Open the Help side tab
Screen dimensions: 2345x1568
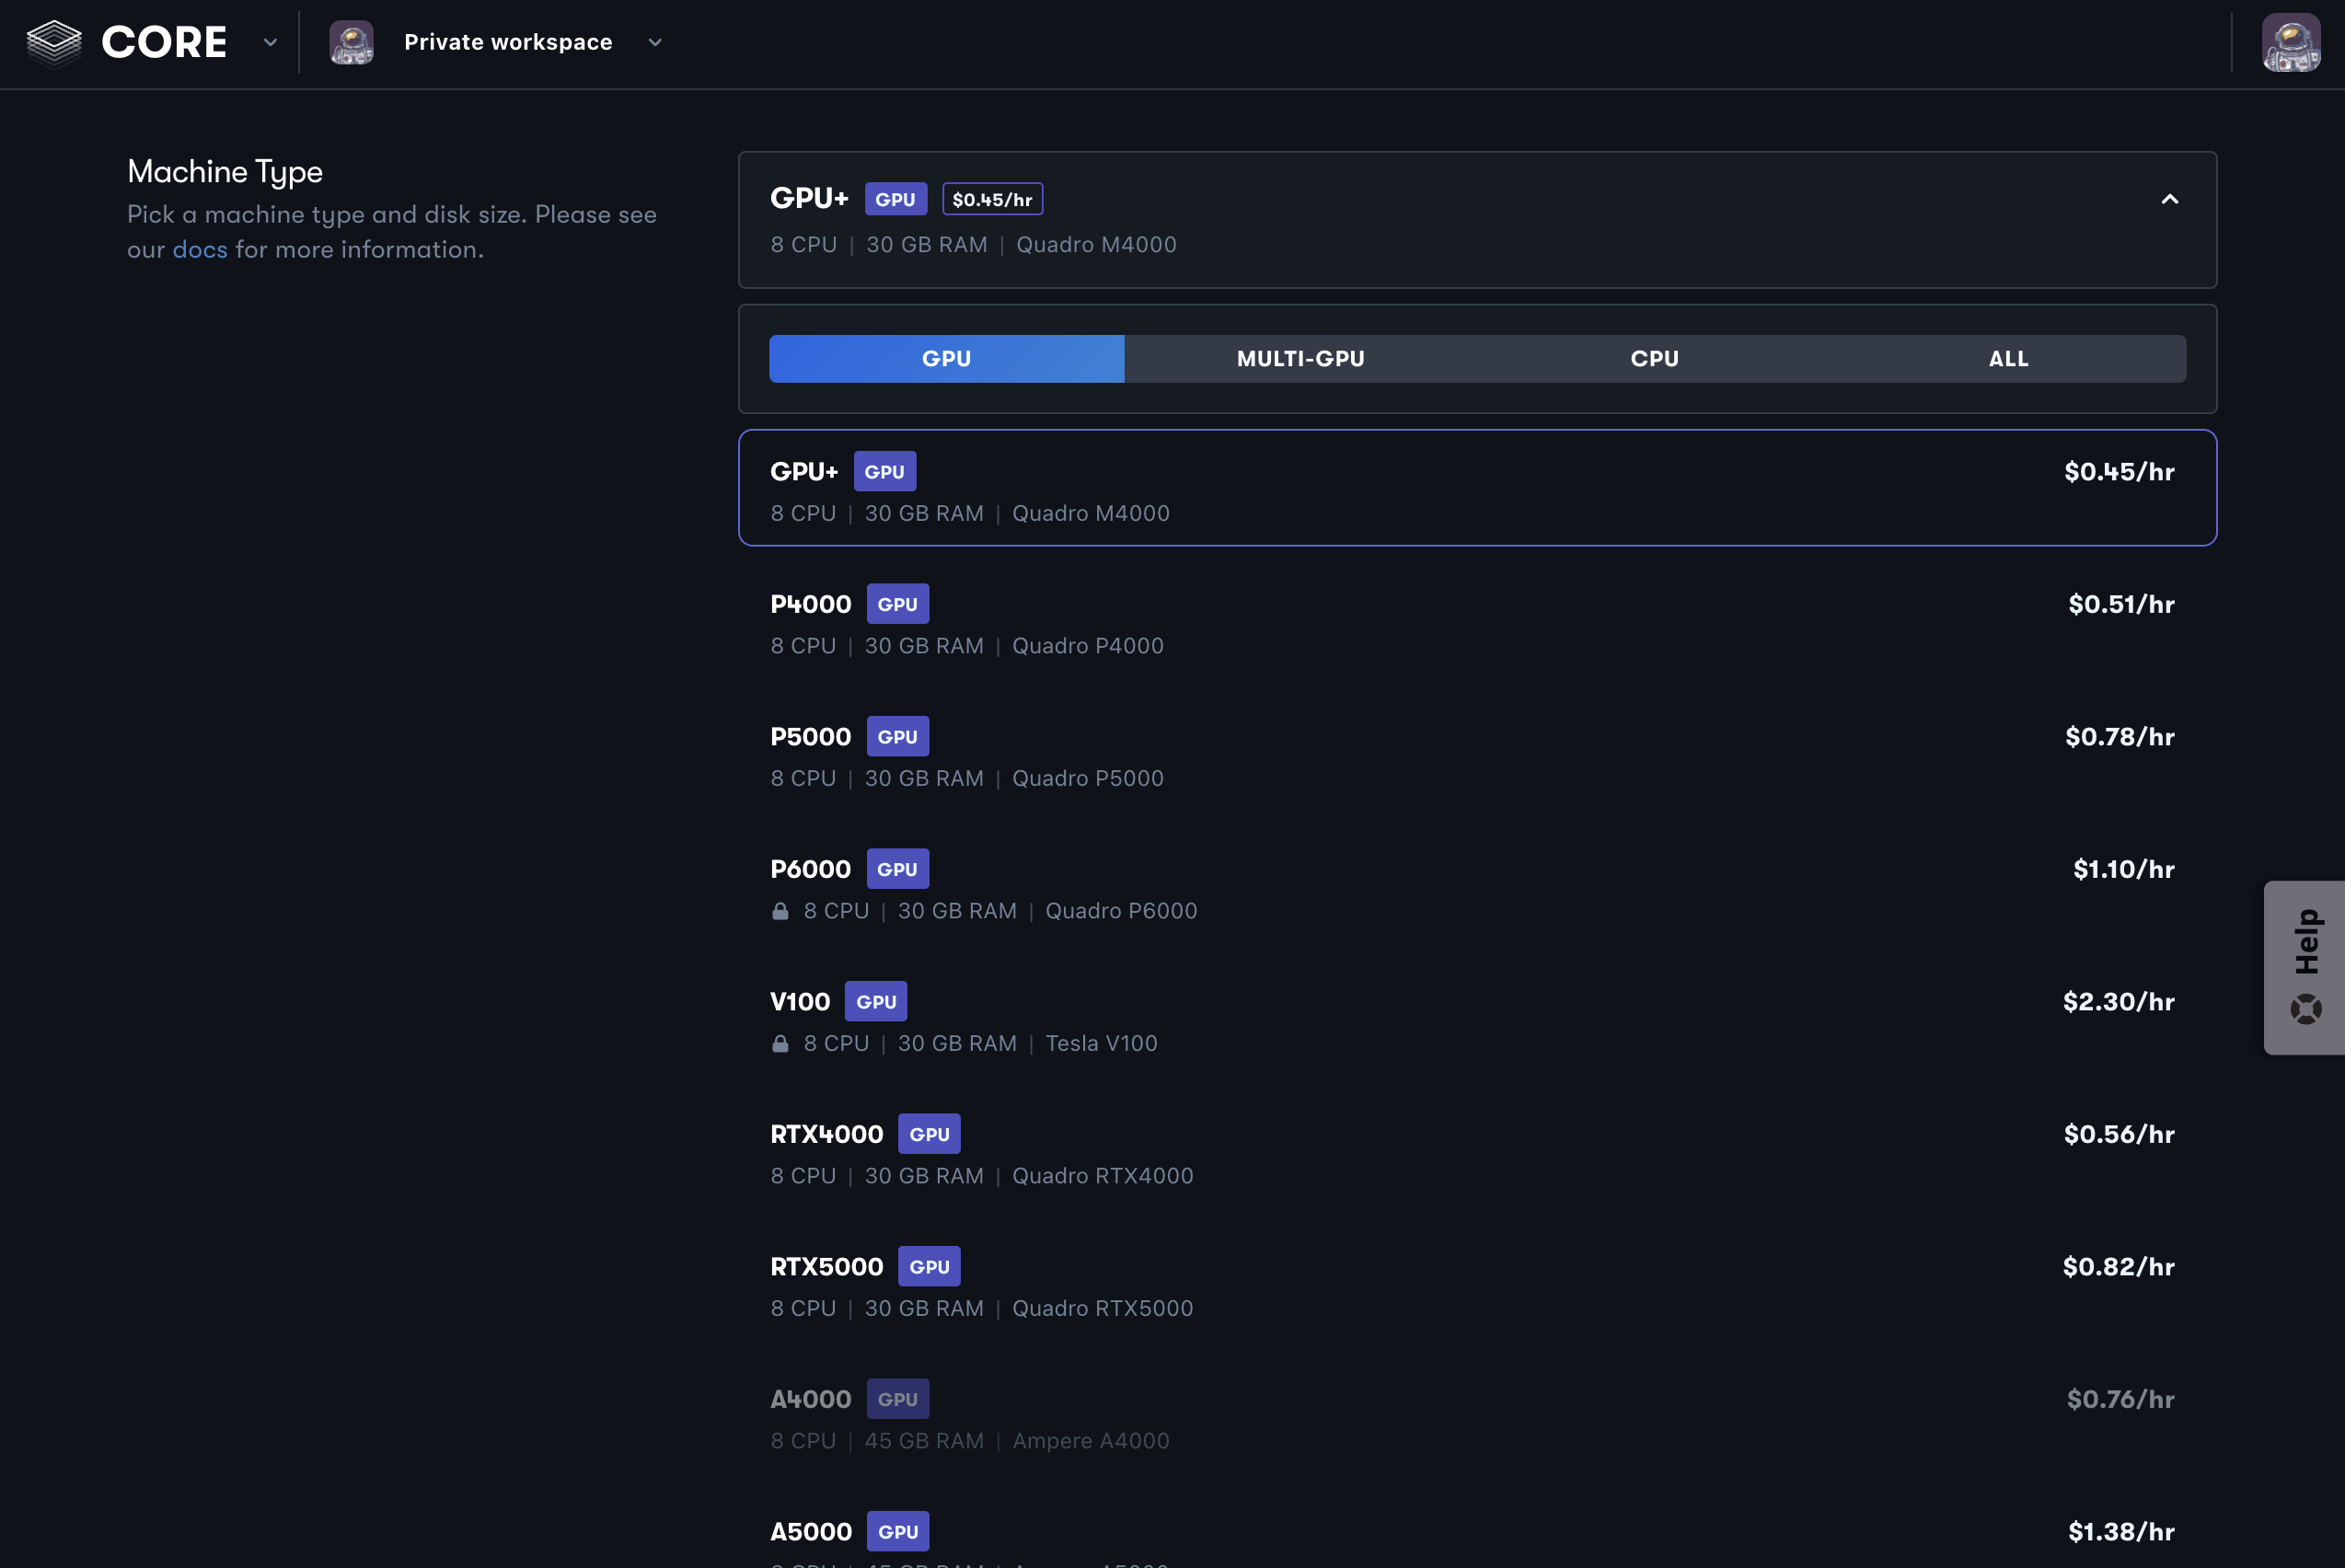pos(2304,967)
